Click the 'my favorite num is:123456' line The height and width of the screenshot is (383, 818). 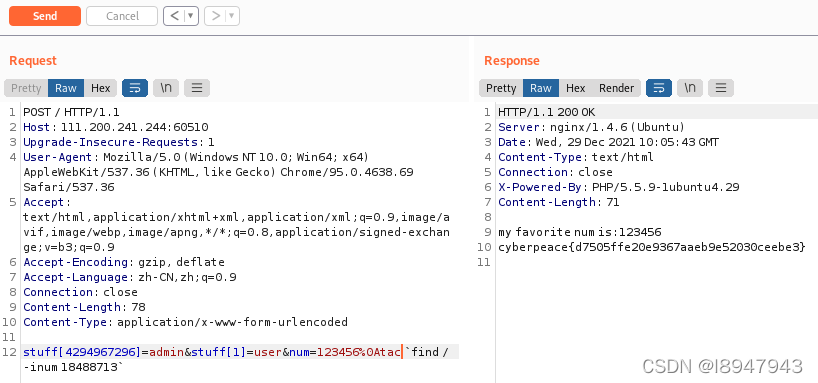[x=580, y=232]
